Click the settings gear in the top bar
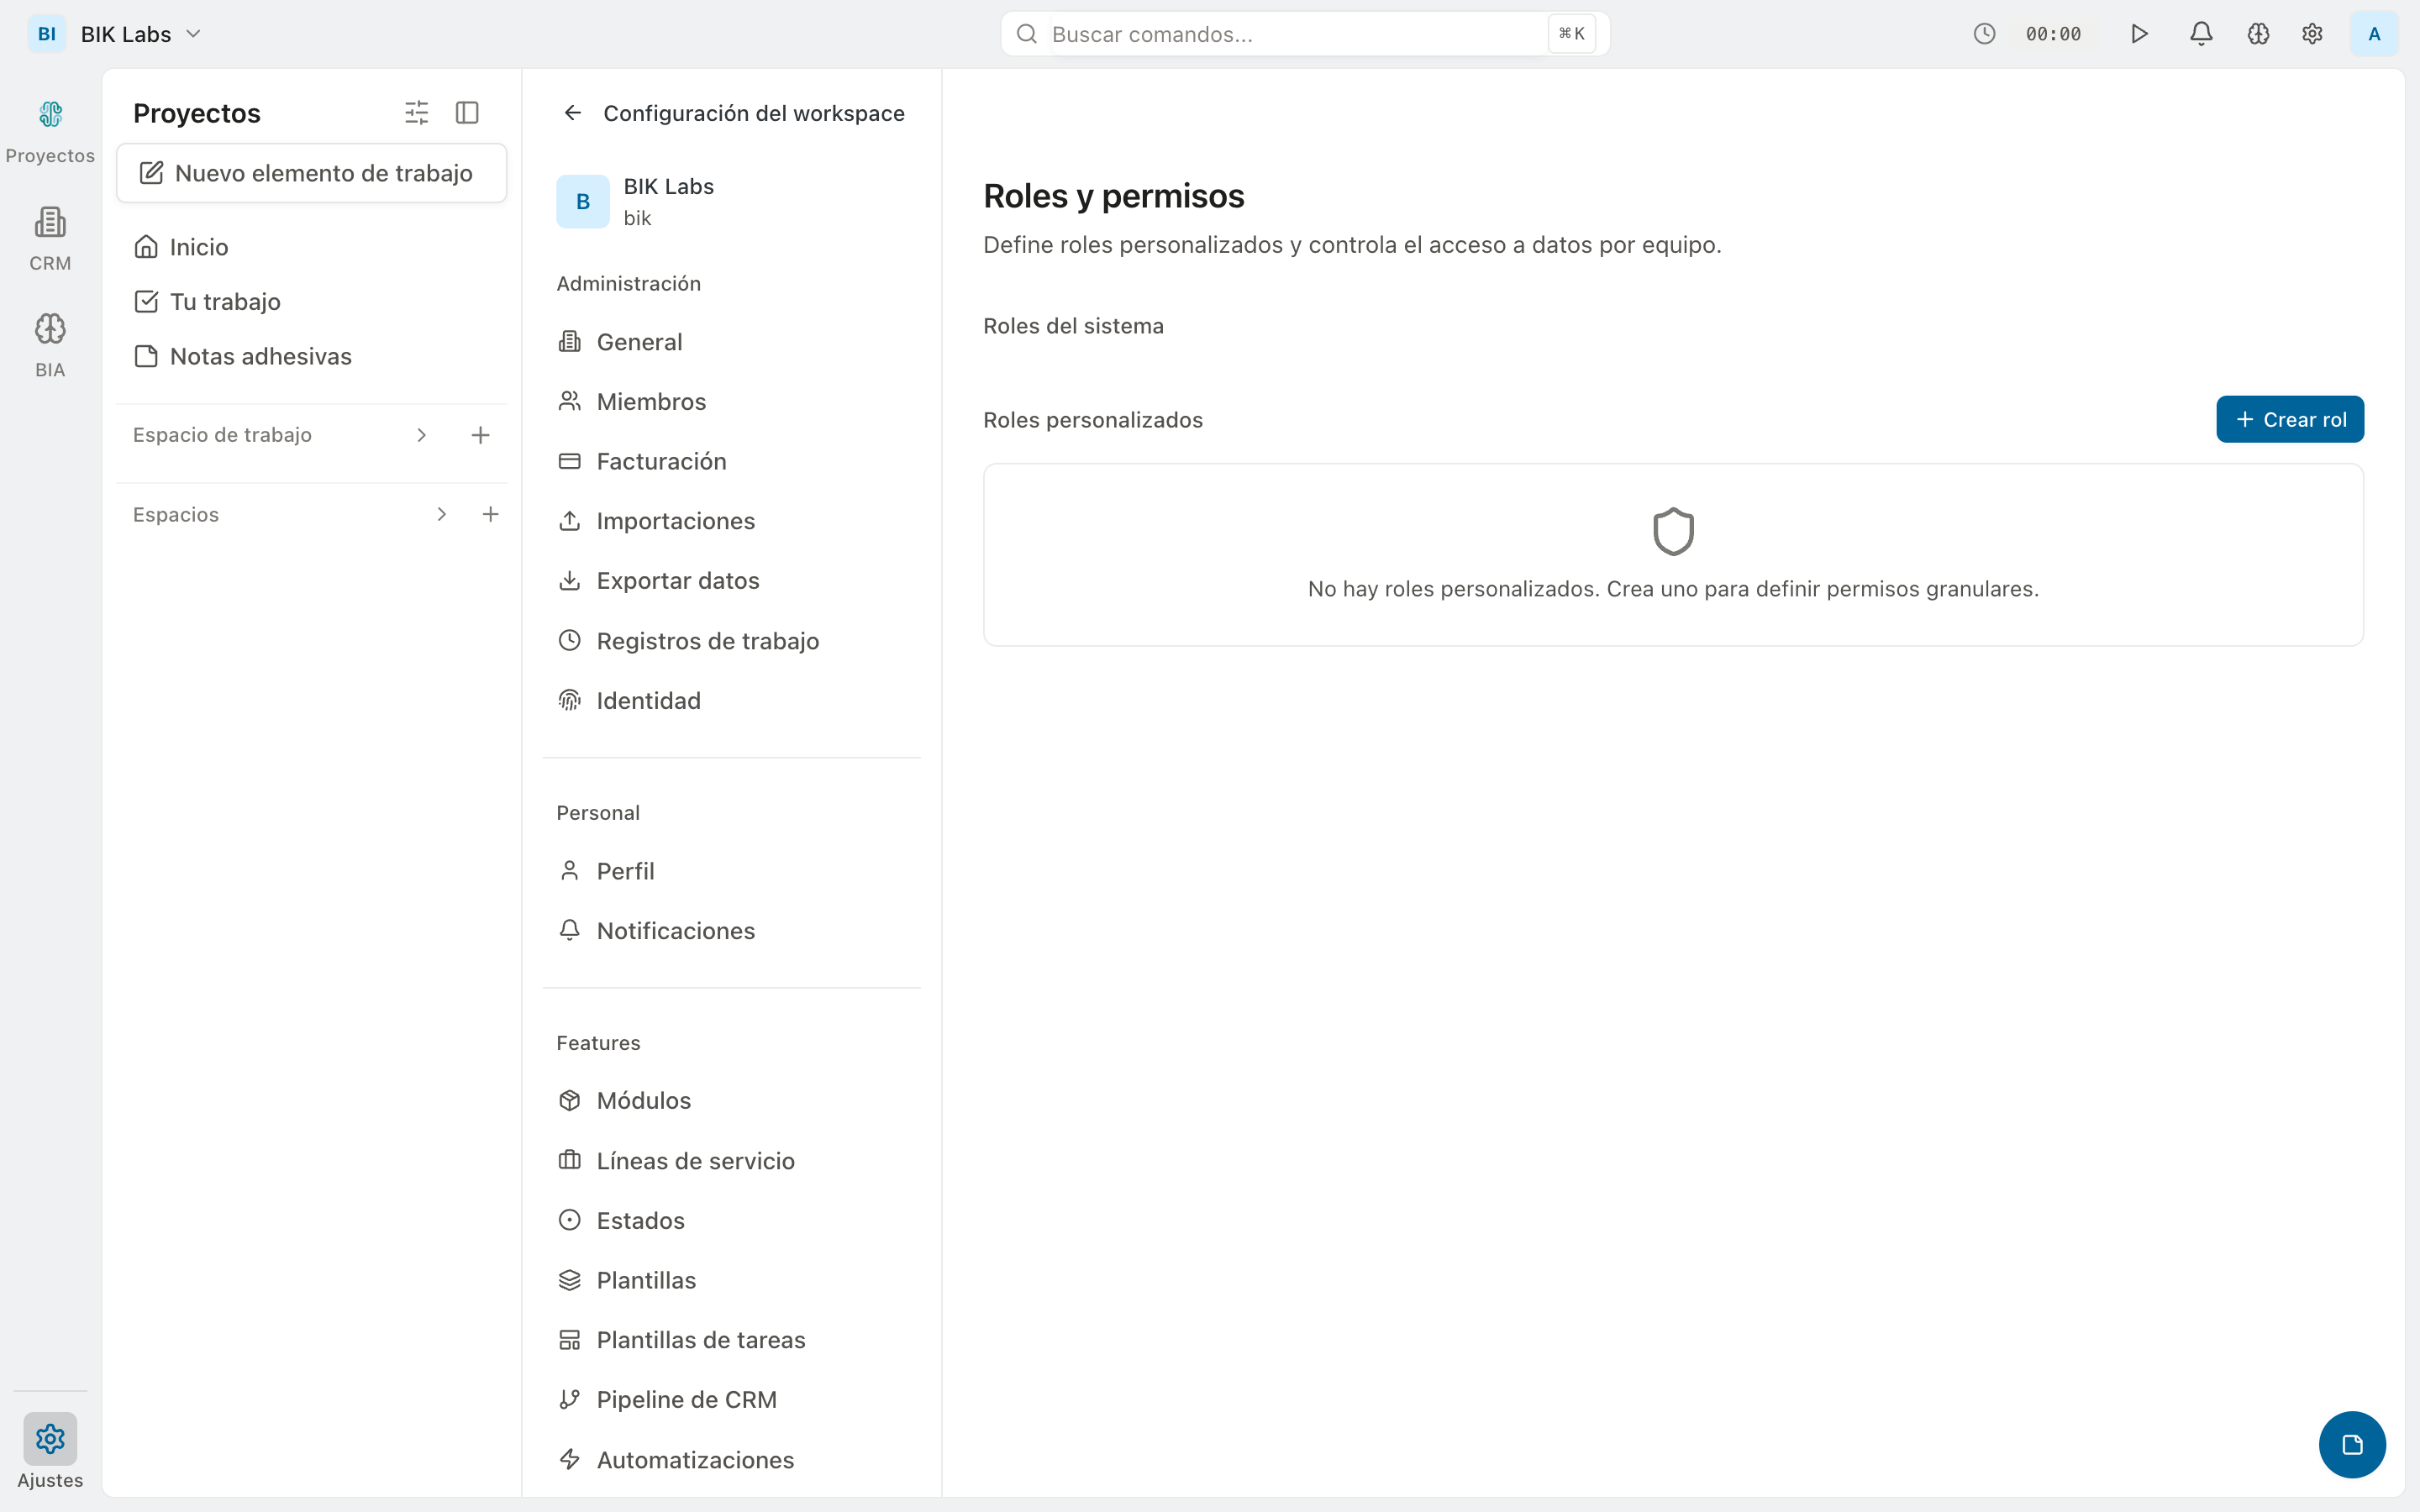The height and width of the screenshot is (1512, 2420). coord(2312,34)
